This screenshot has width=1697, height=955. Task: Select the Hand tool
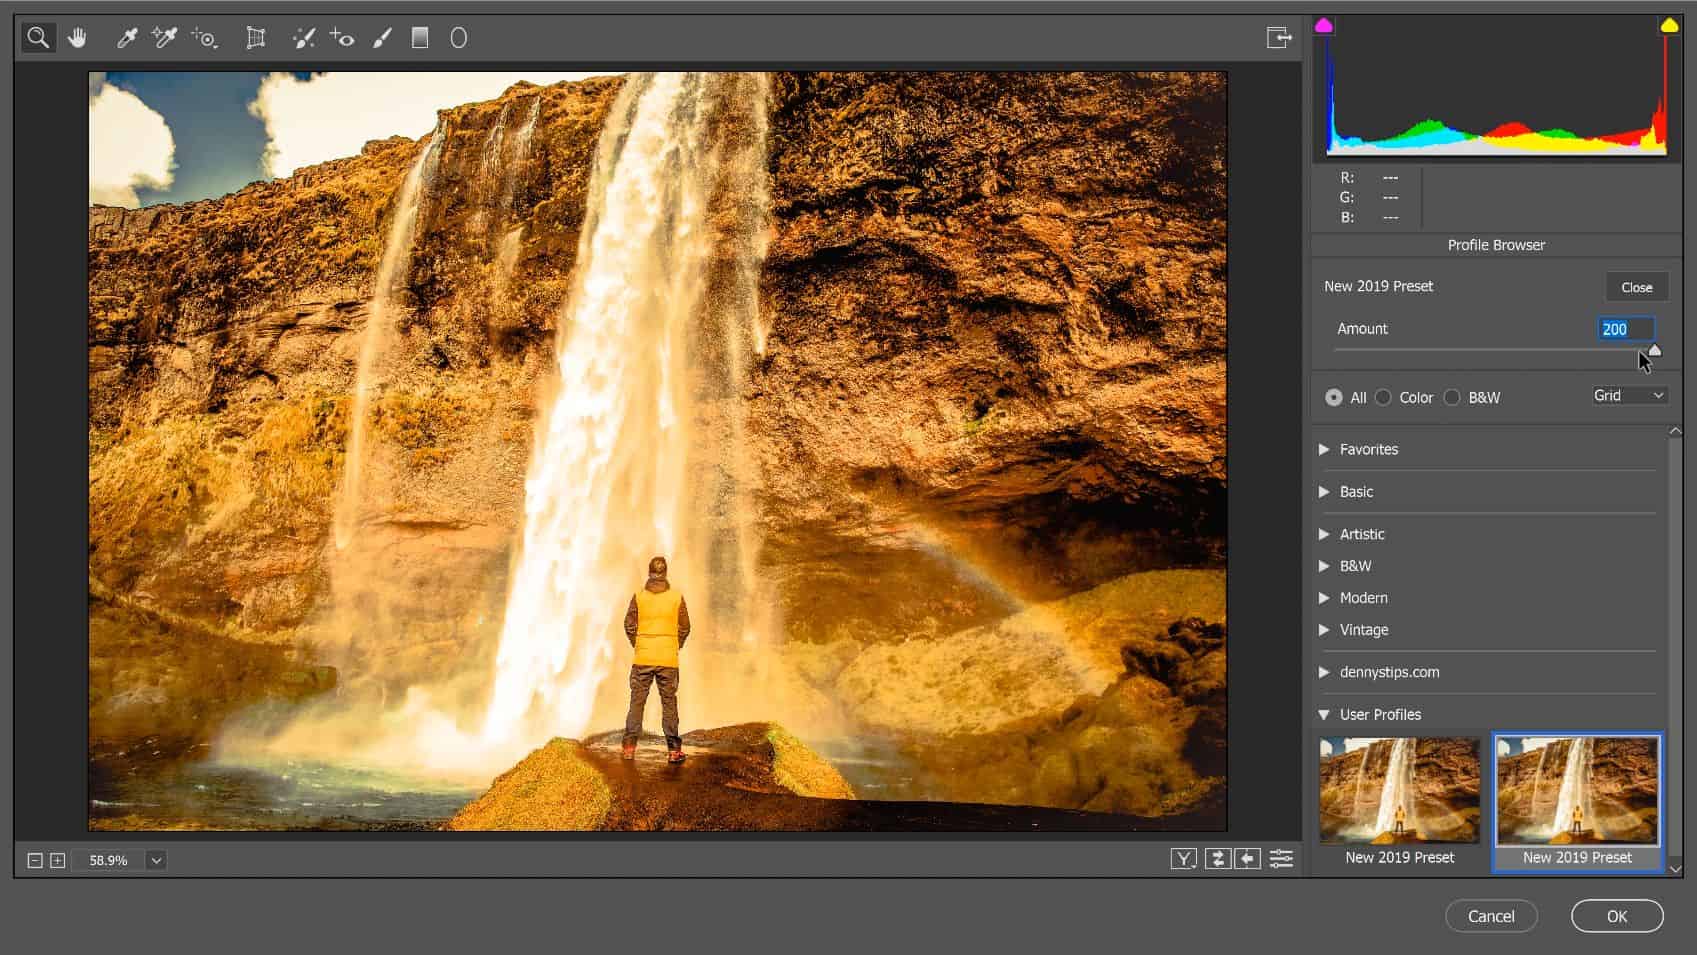coord(77,38)
